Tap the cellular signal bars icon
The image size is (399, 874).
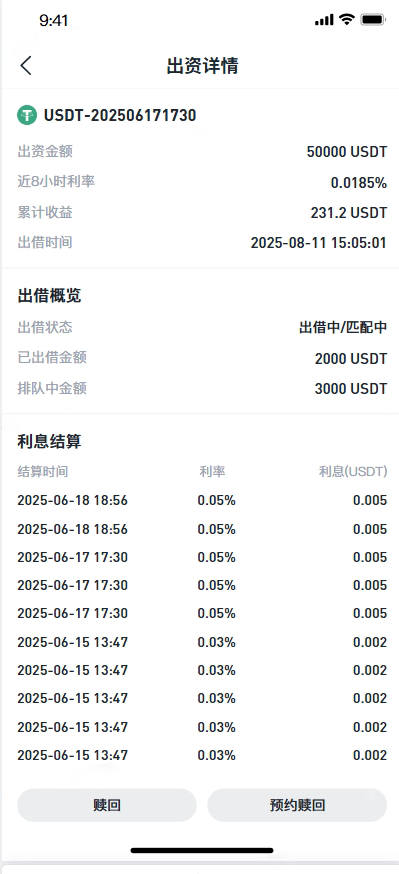point(324,20)
